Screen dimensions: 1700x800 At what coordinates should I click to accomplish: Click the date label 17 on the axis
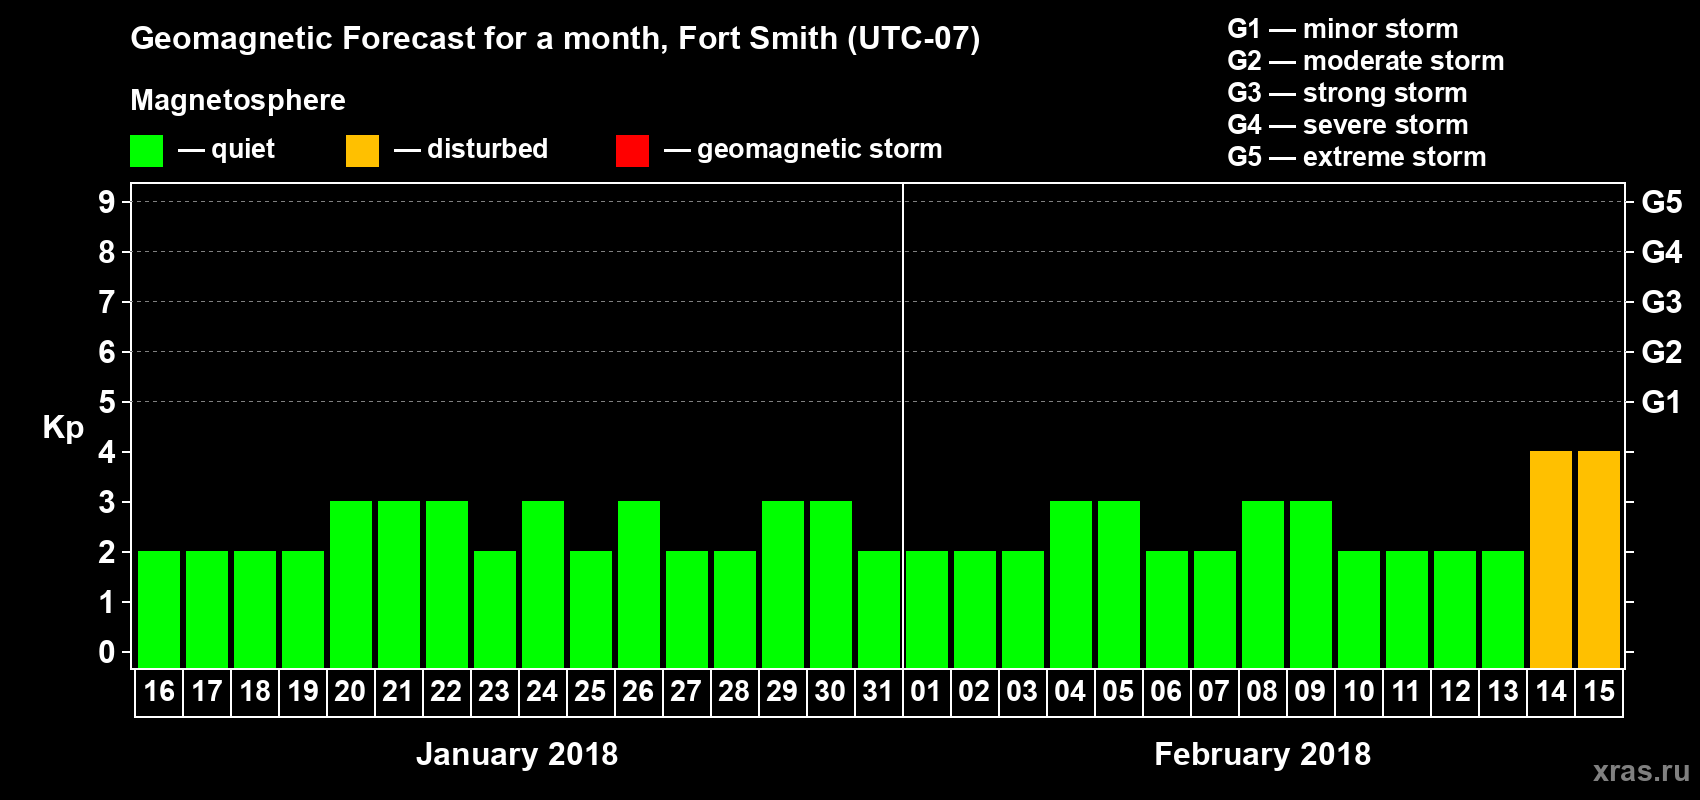coord(207,692)
